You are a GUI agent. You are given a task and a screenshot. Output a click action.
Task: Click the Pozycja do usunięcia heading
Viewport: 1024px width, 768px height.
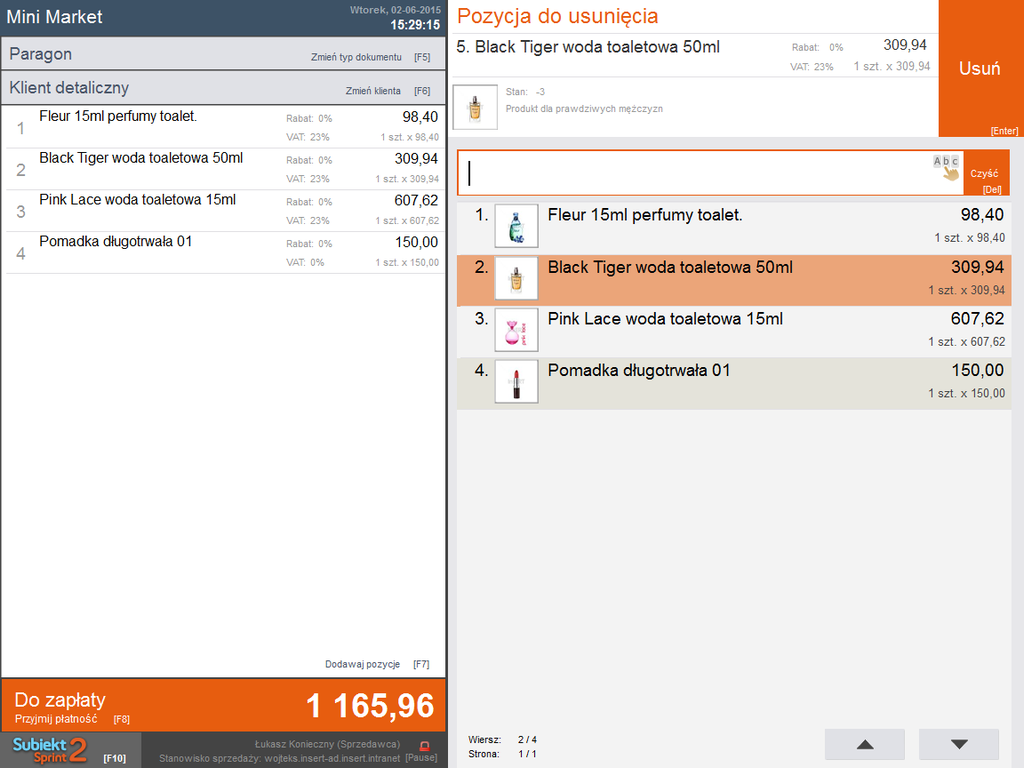[558, 16]
